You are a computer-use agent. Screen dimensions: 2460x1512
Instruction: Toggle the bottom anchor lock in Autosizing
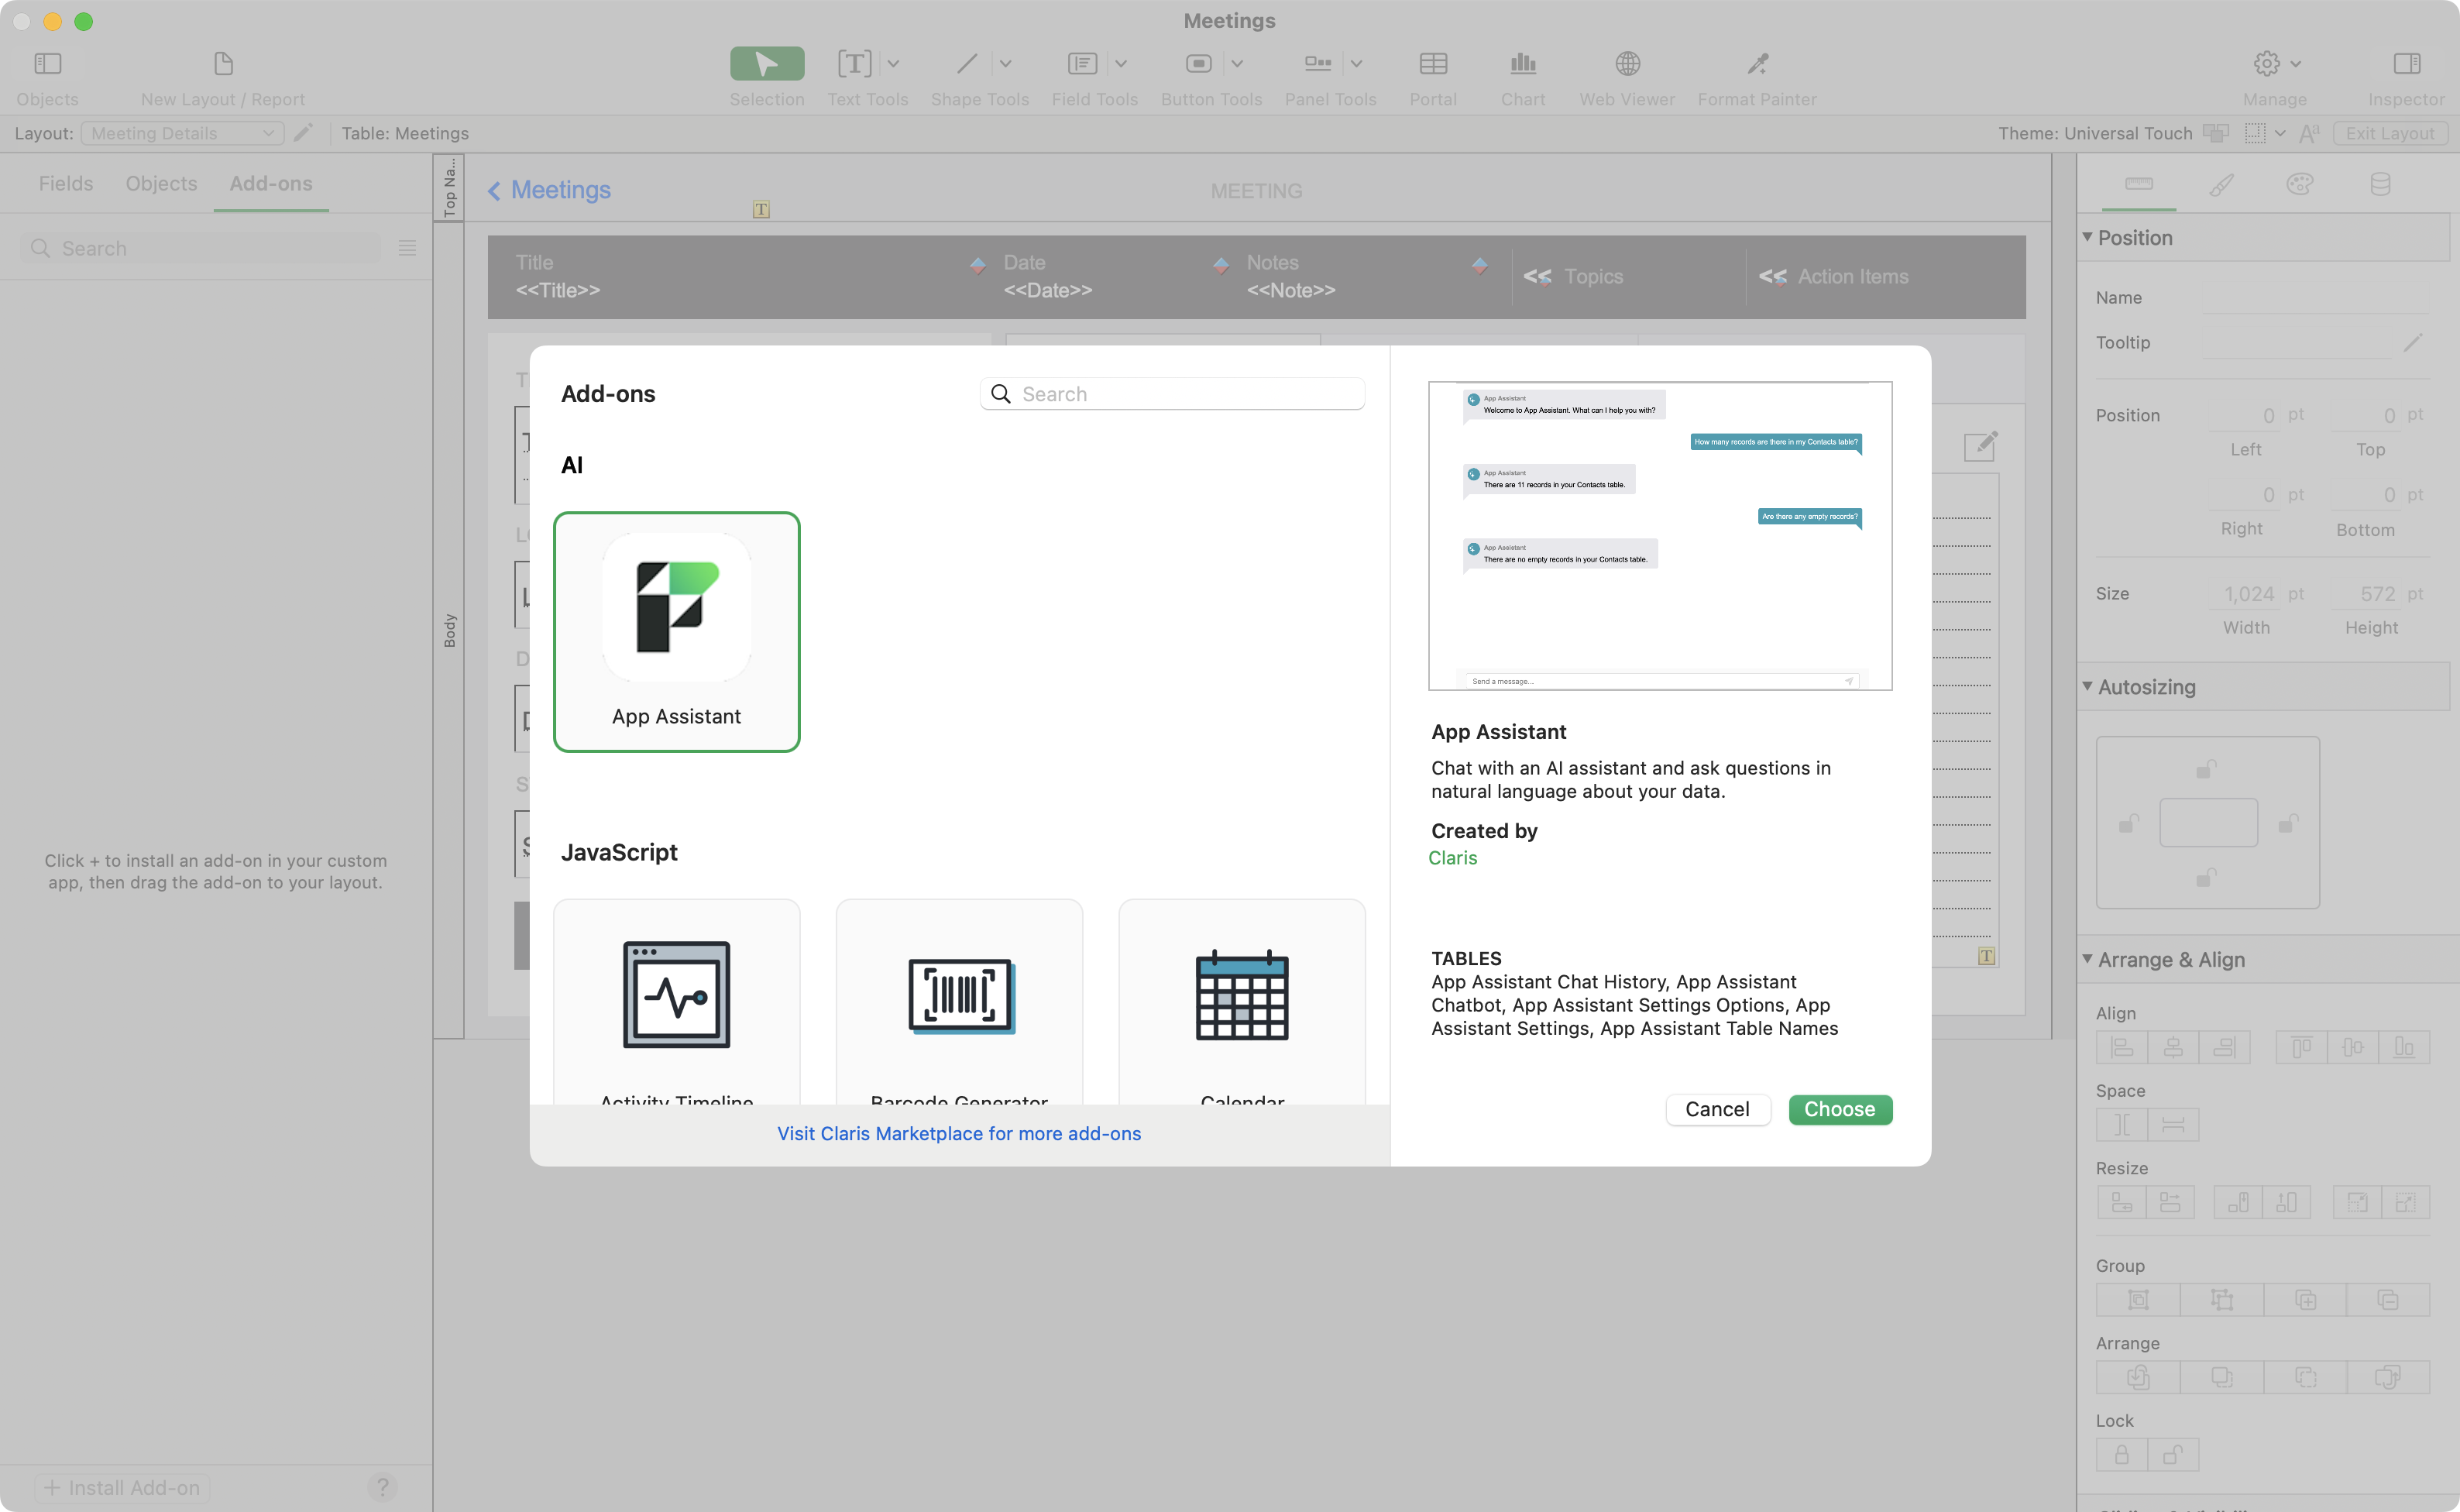(2205, 877)
